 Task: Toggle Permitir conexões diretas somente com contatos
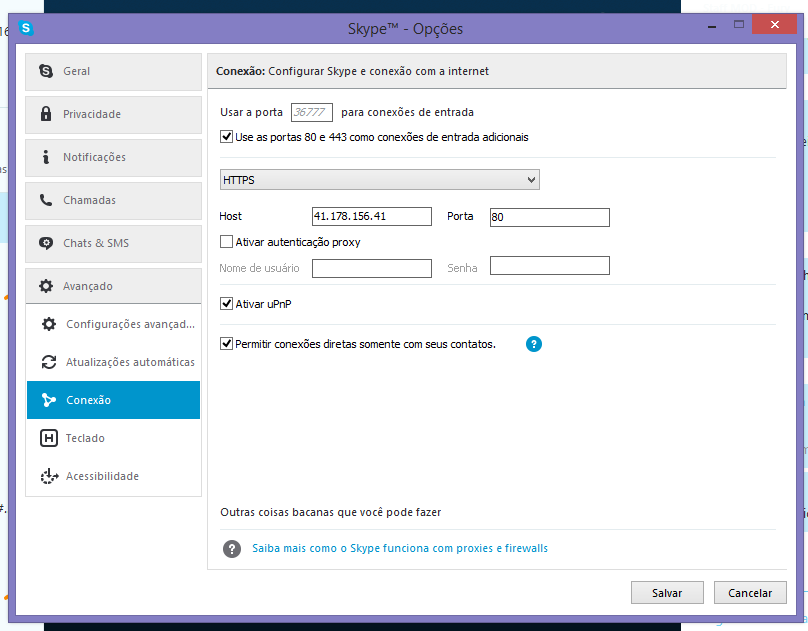tap(226, 344)
